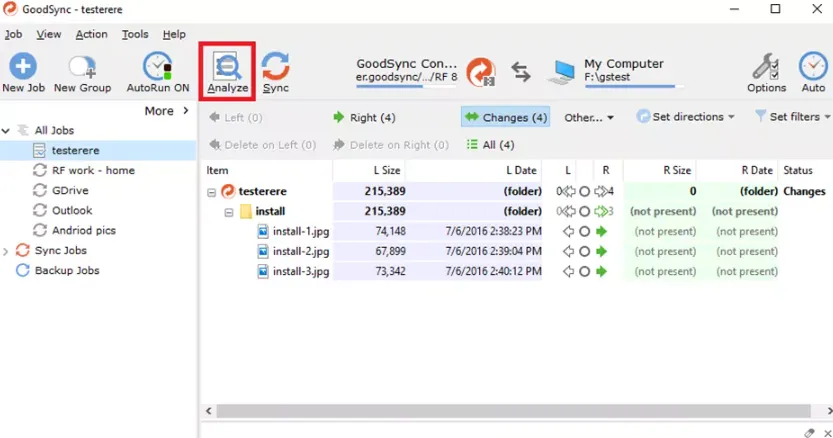Click the Changes (4) filter button
The width and height of the screenshot is (833, 438).
[x=505, y=117]
